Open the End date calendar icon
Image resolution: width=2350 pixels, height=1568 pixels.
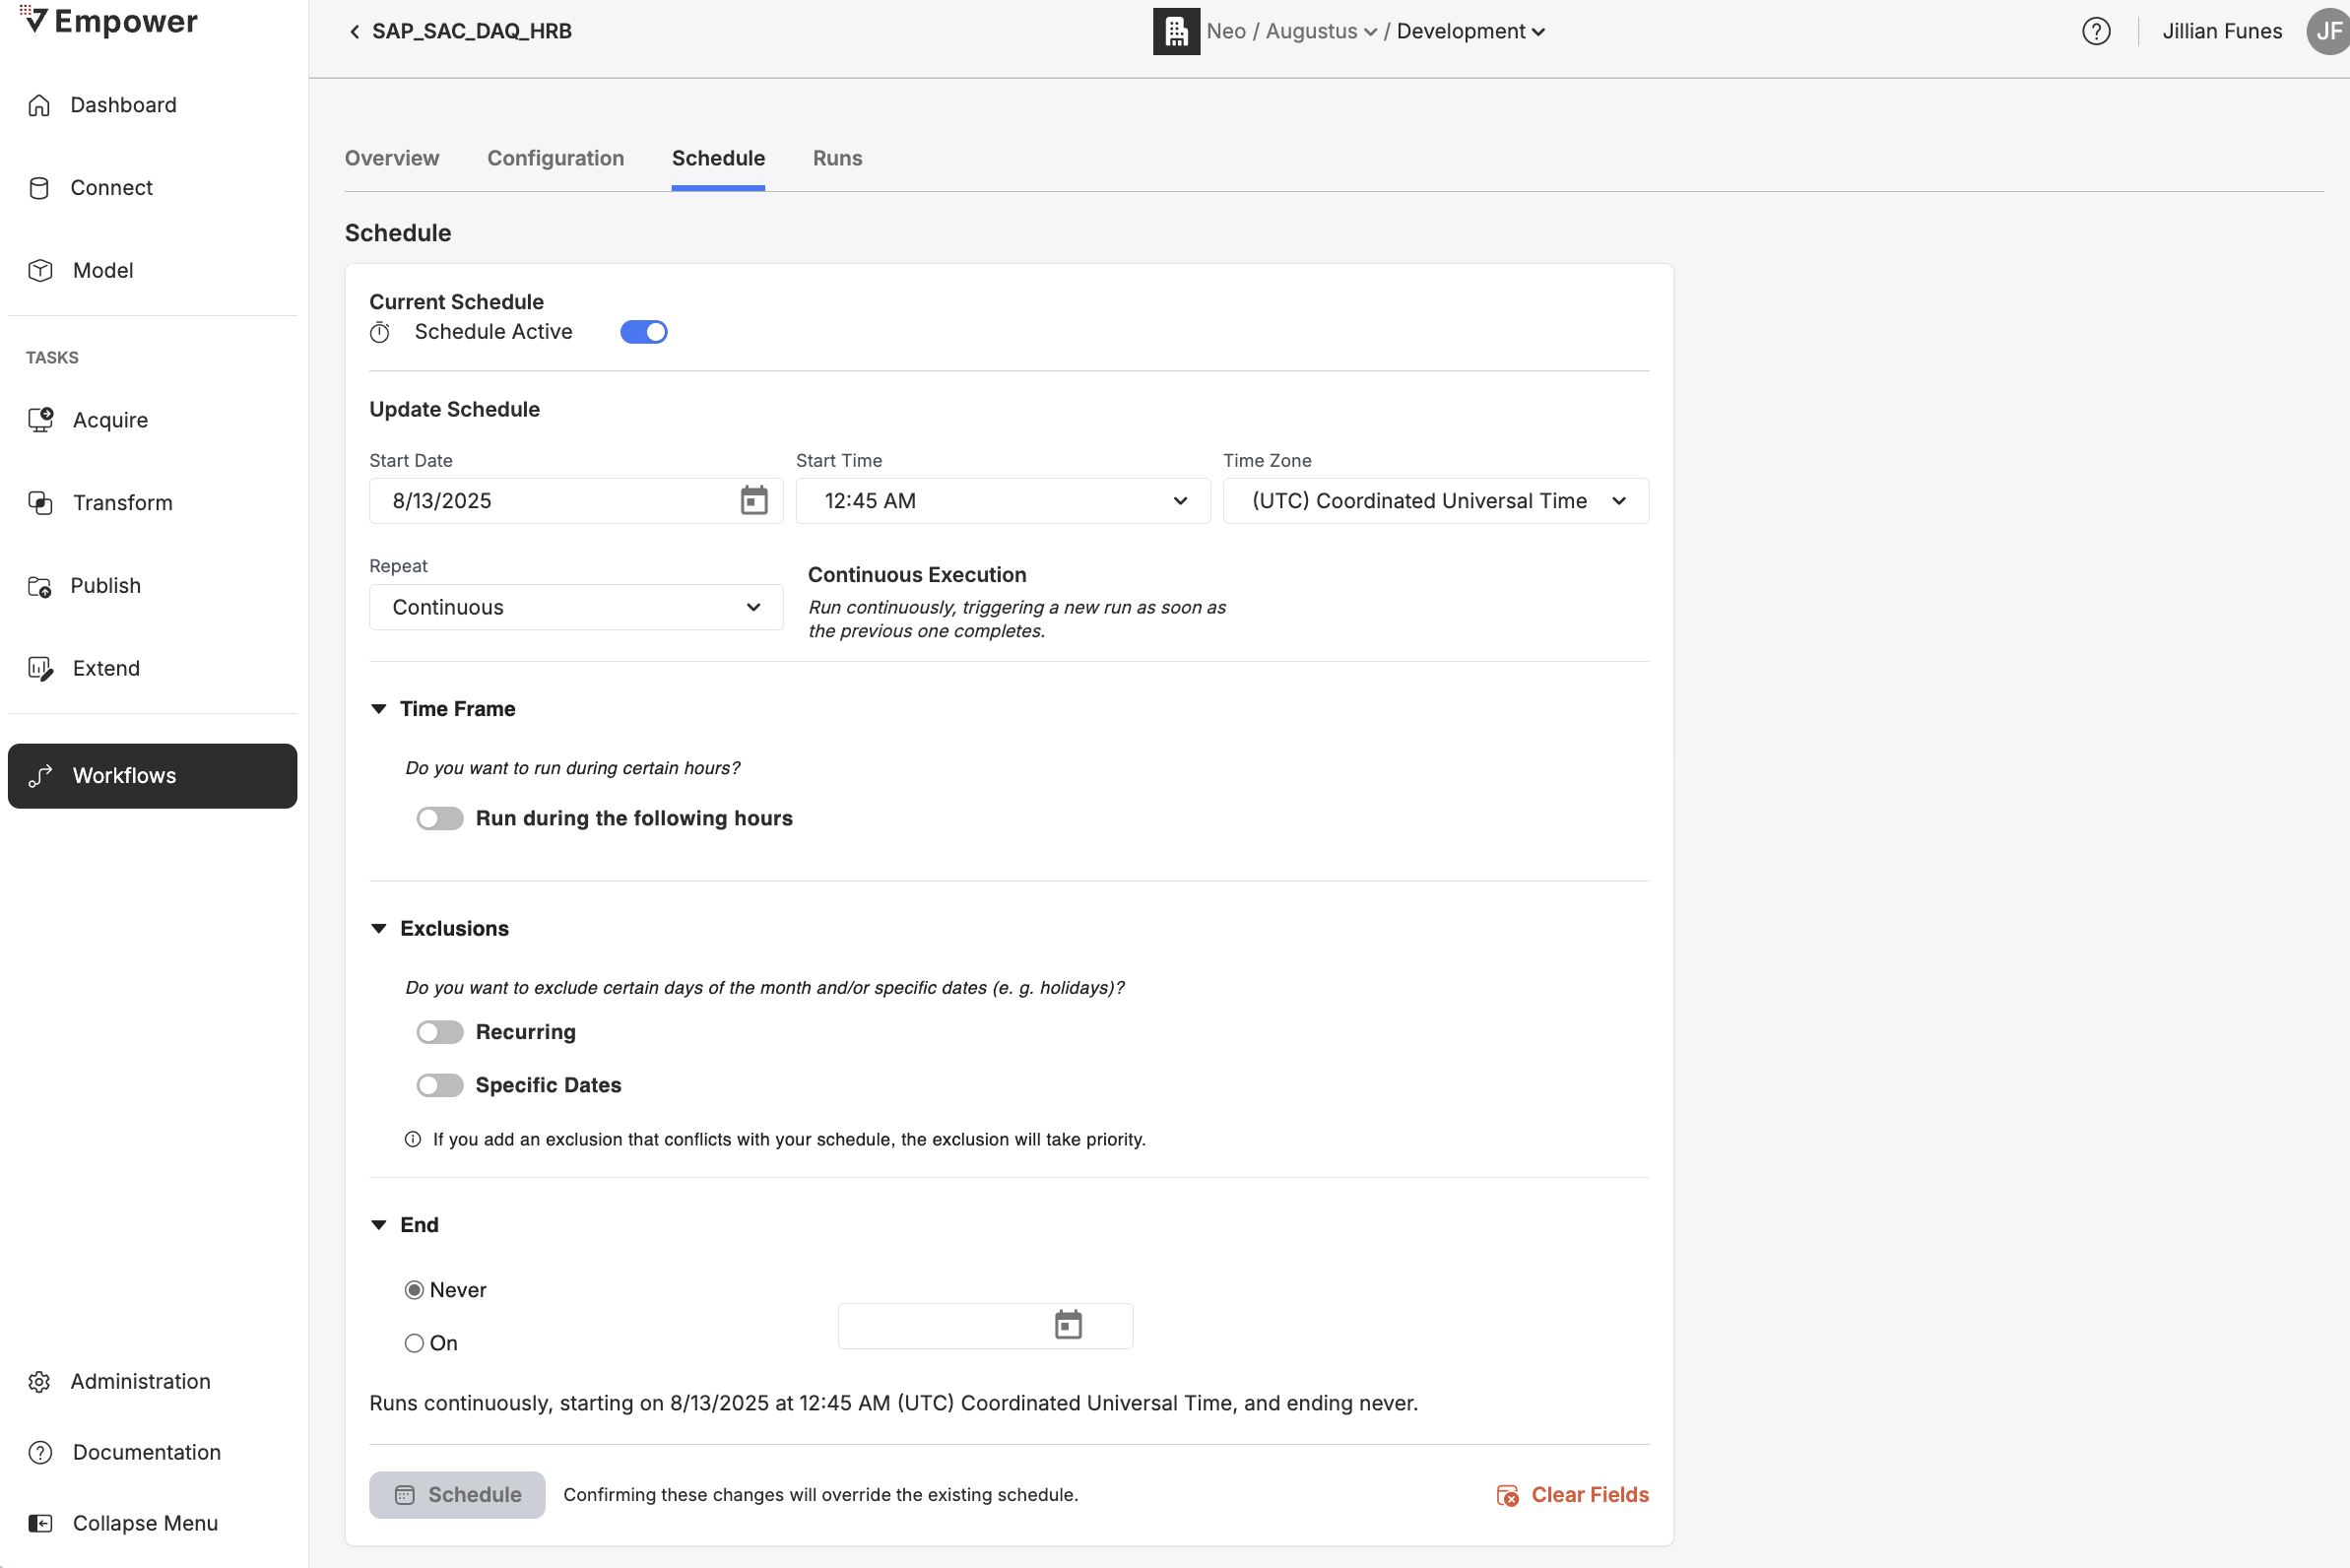[x=1068, y=1325]
